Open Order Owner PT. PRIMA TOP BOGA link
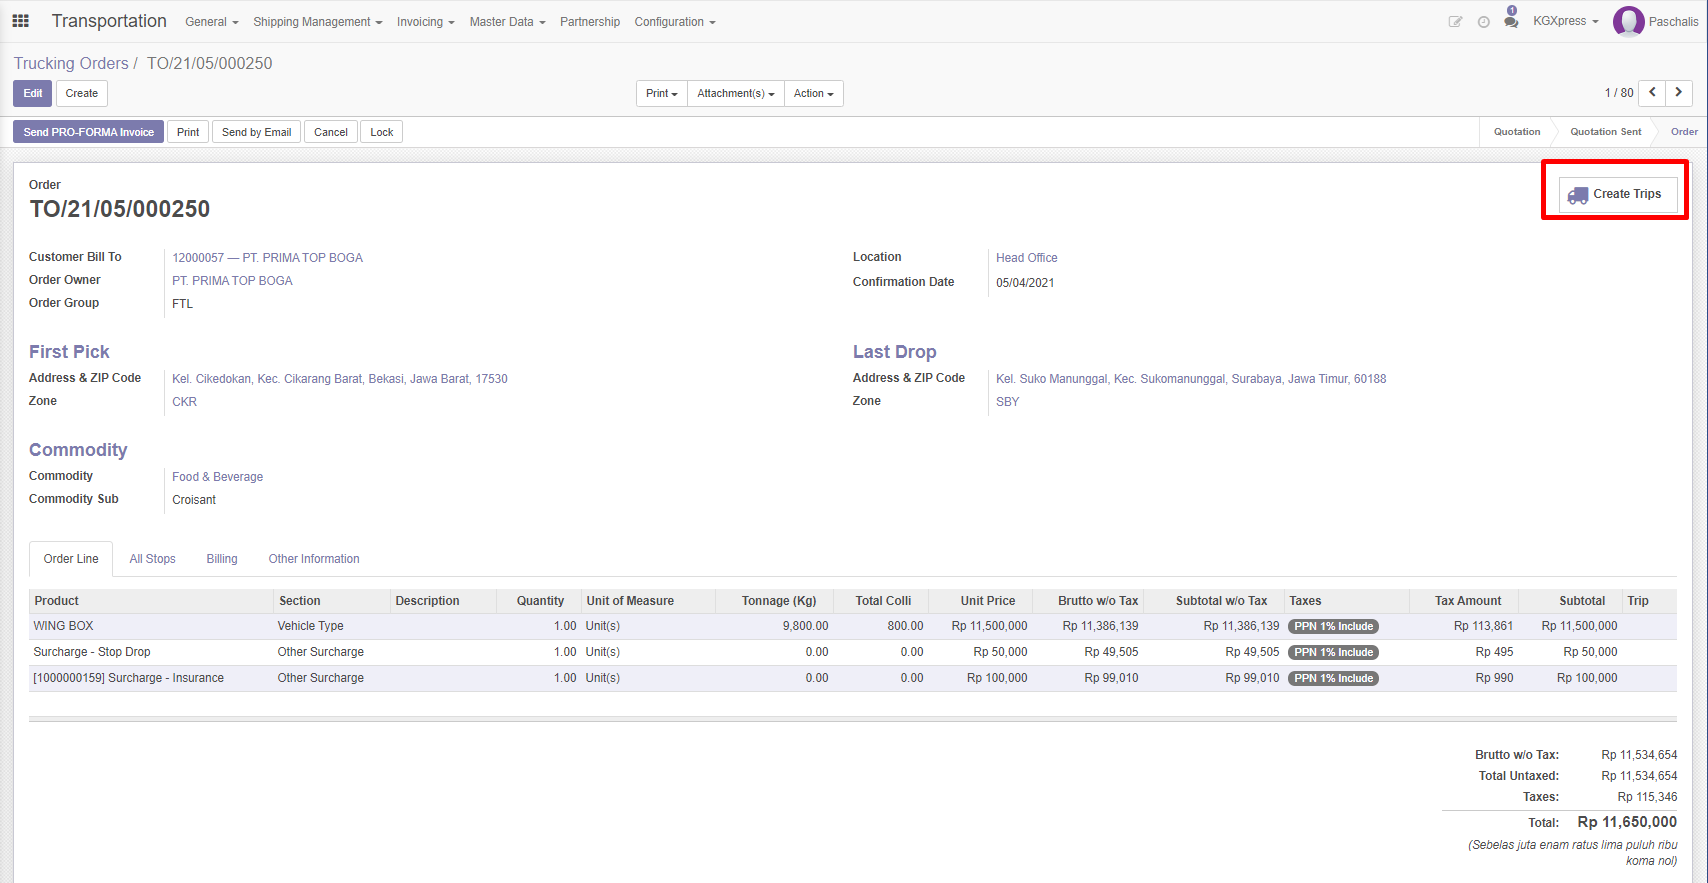 (x=232, y=281)
